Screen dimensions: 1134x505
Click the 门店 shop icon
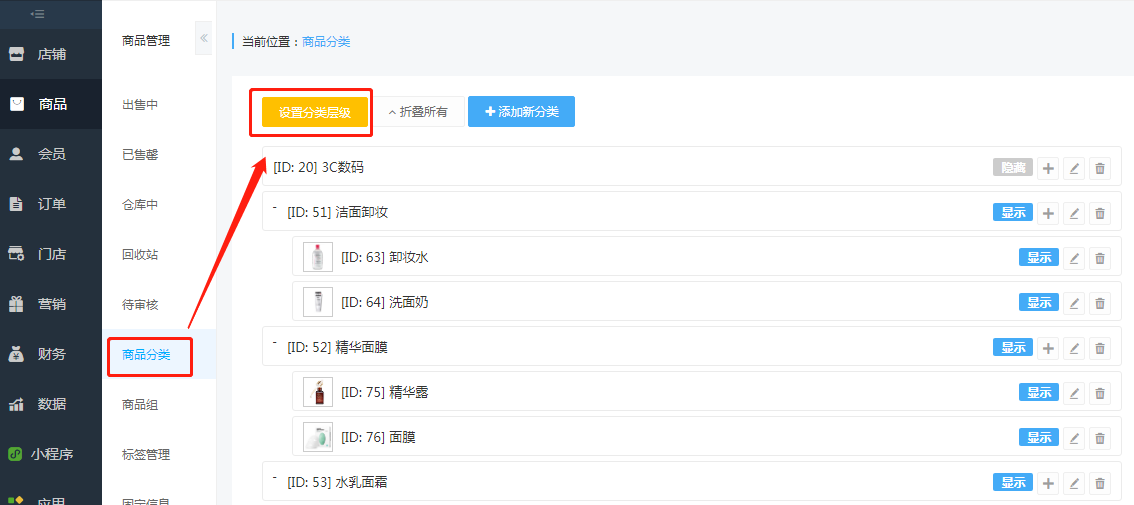pos(16,254)
